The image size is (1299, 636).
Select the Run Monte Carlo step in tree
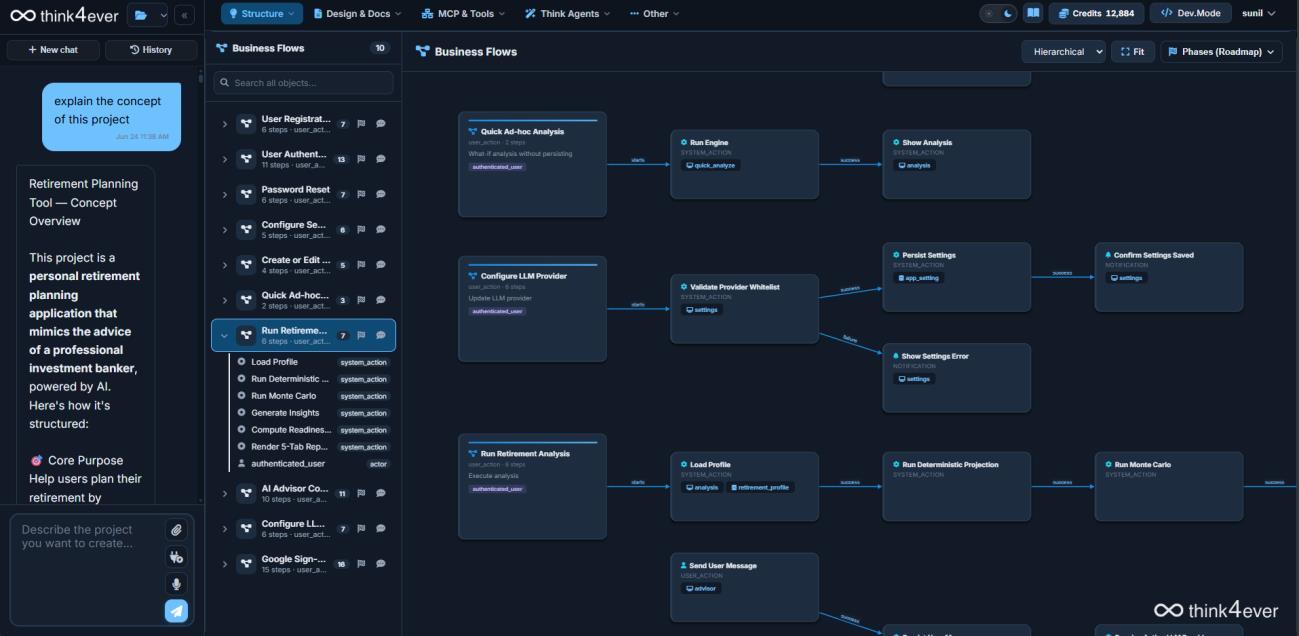[312, 396]
